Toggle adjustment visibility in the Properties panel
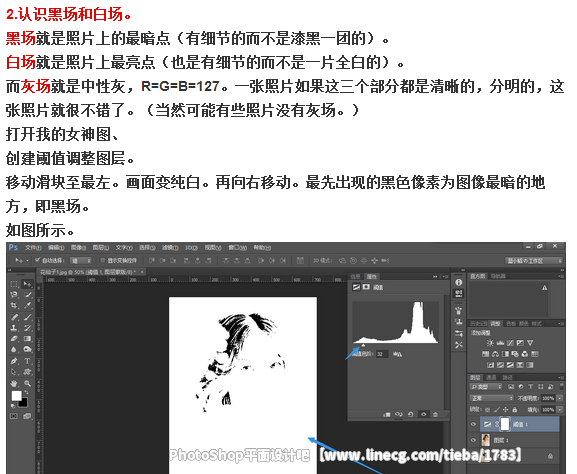 tap(424, 414)
